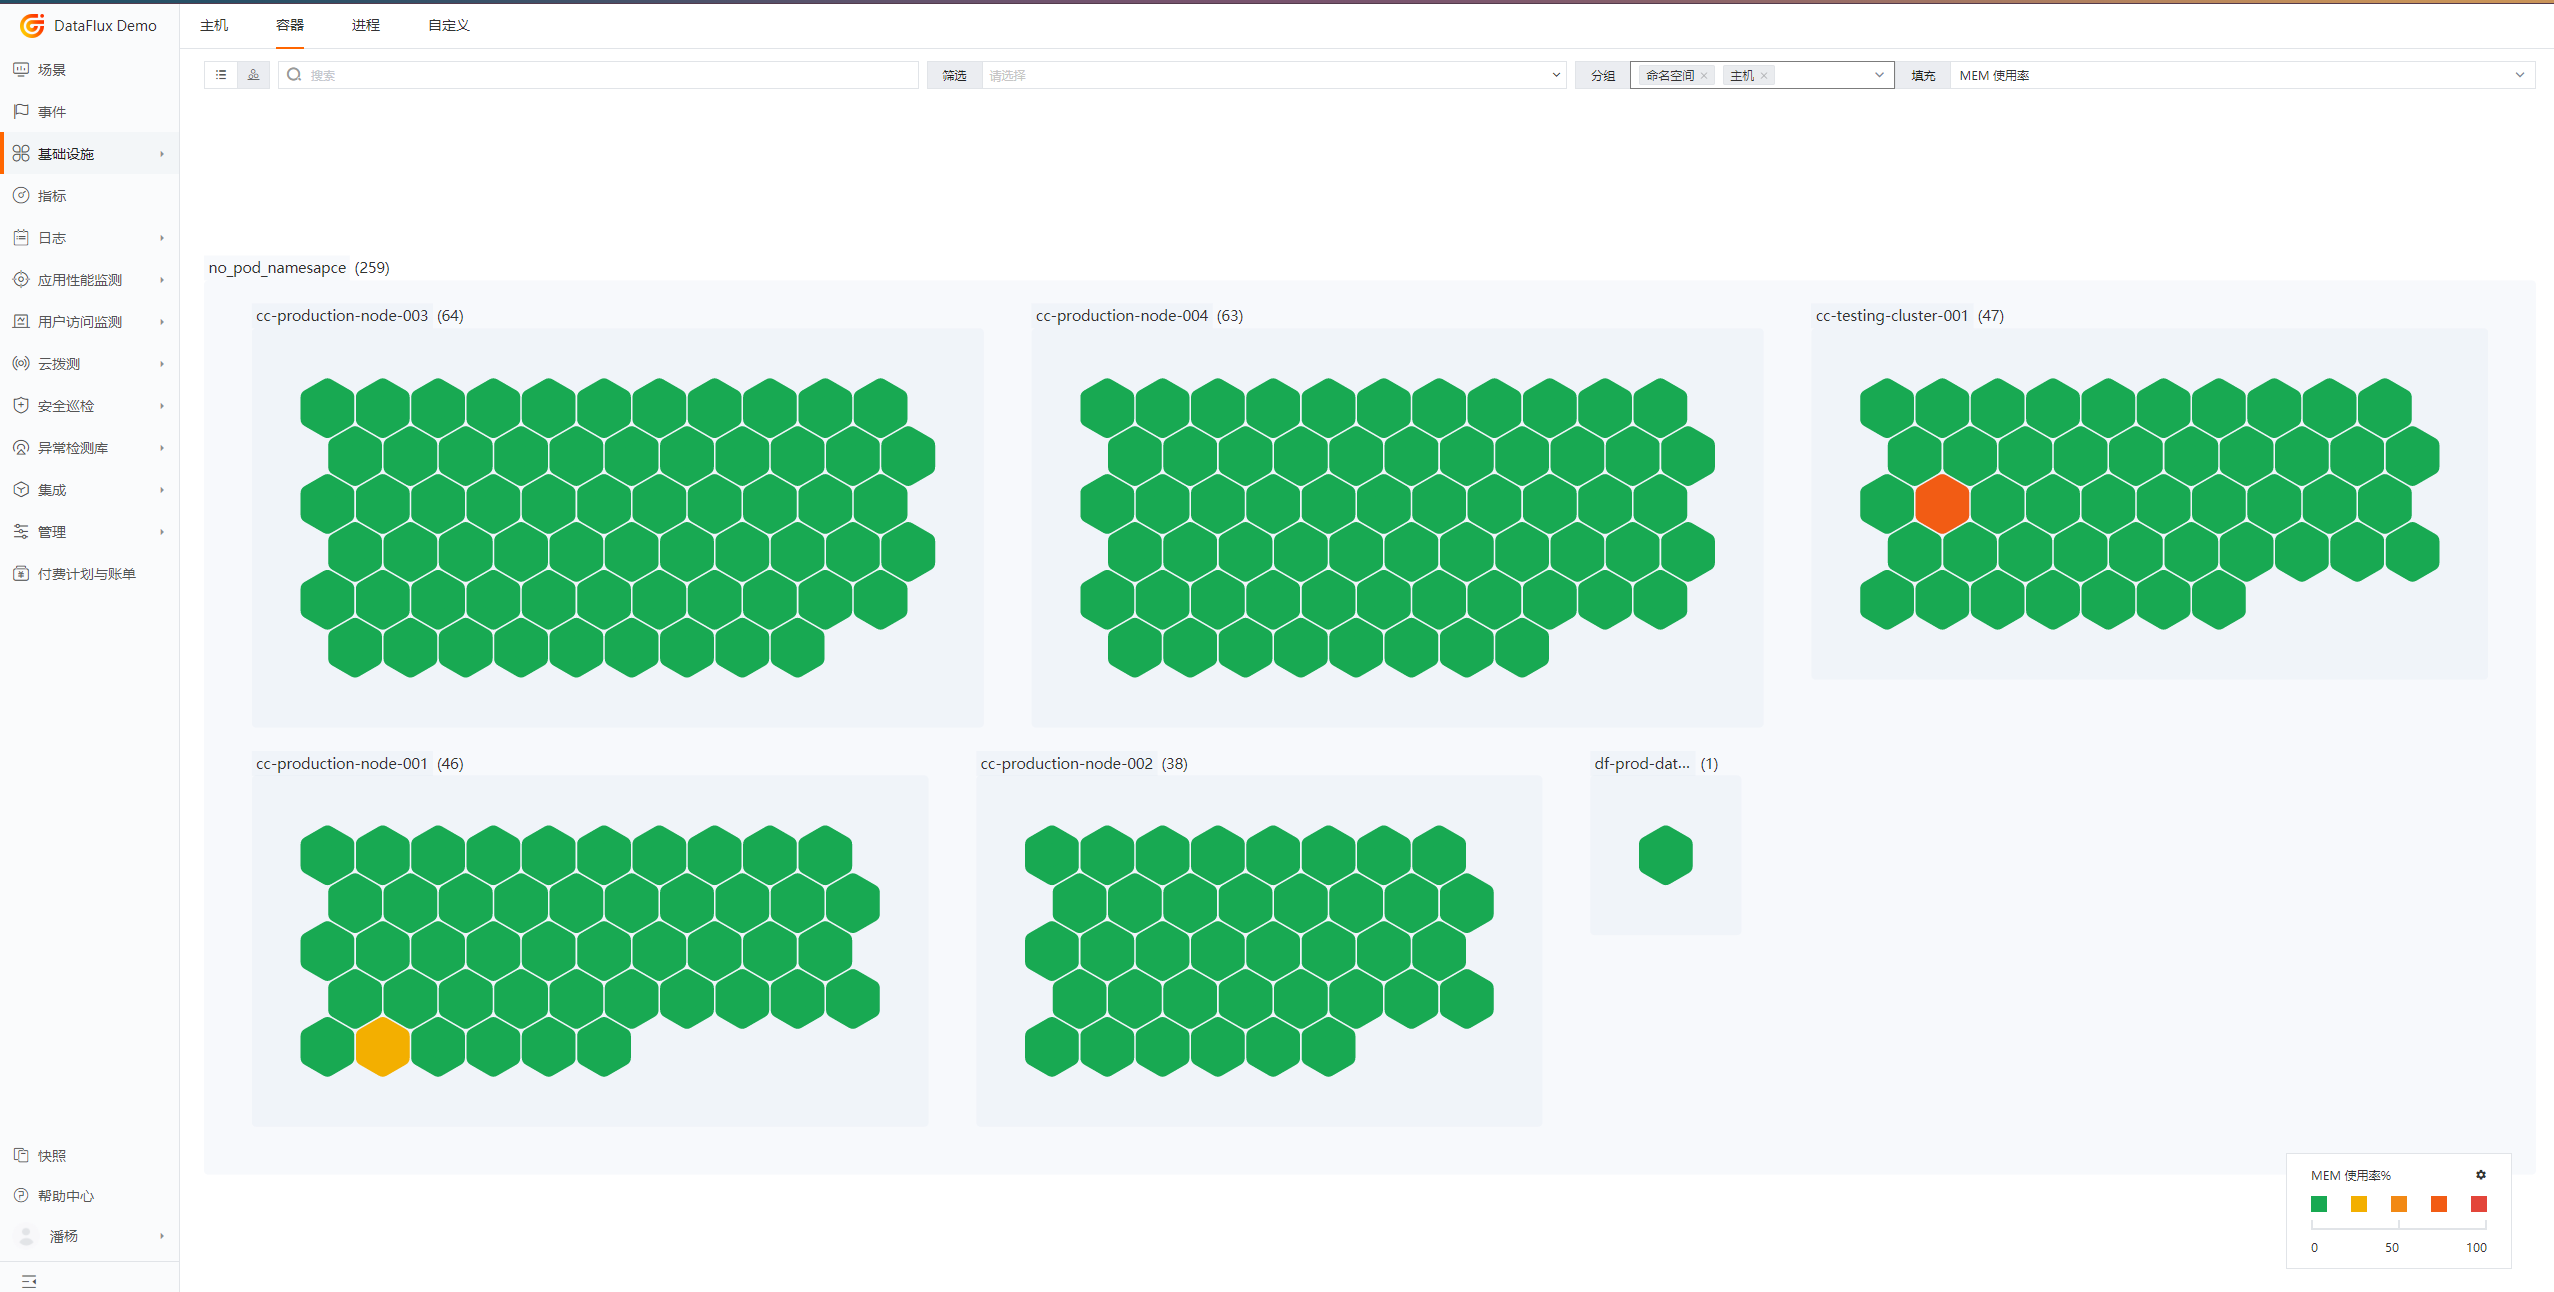Click the 场景 sidebar icon
The width and height of the screenshot is (2554, 1292).
[x=21, y=69]
